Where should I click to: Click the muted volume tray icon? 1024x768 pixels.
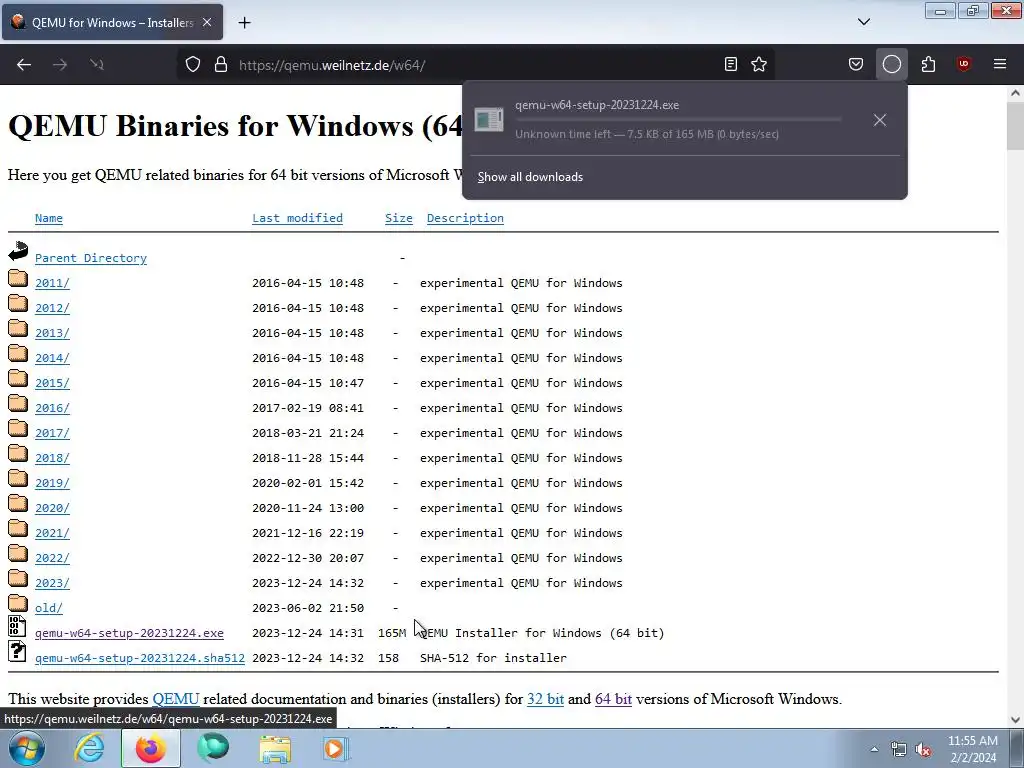coord(923,749)
